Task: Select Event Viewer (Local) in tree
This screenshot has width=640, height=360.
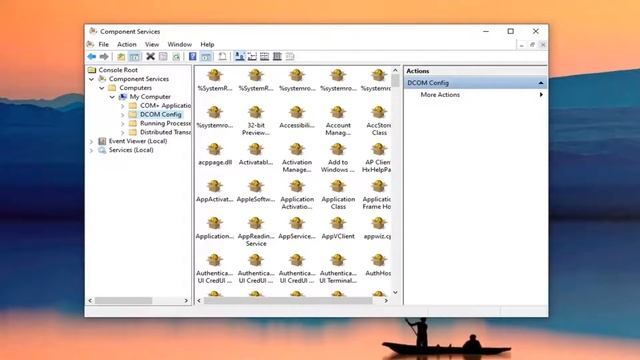Action: (x=138, y=141)
